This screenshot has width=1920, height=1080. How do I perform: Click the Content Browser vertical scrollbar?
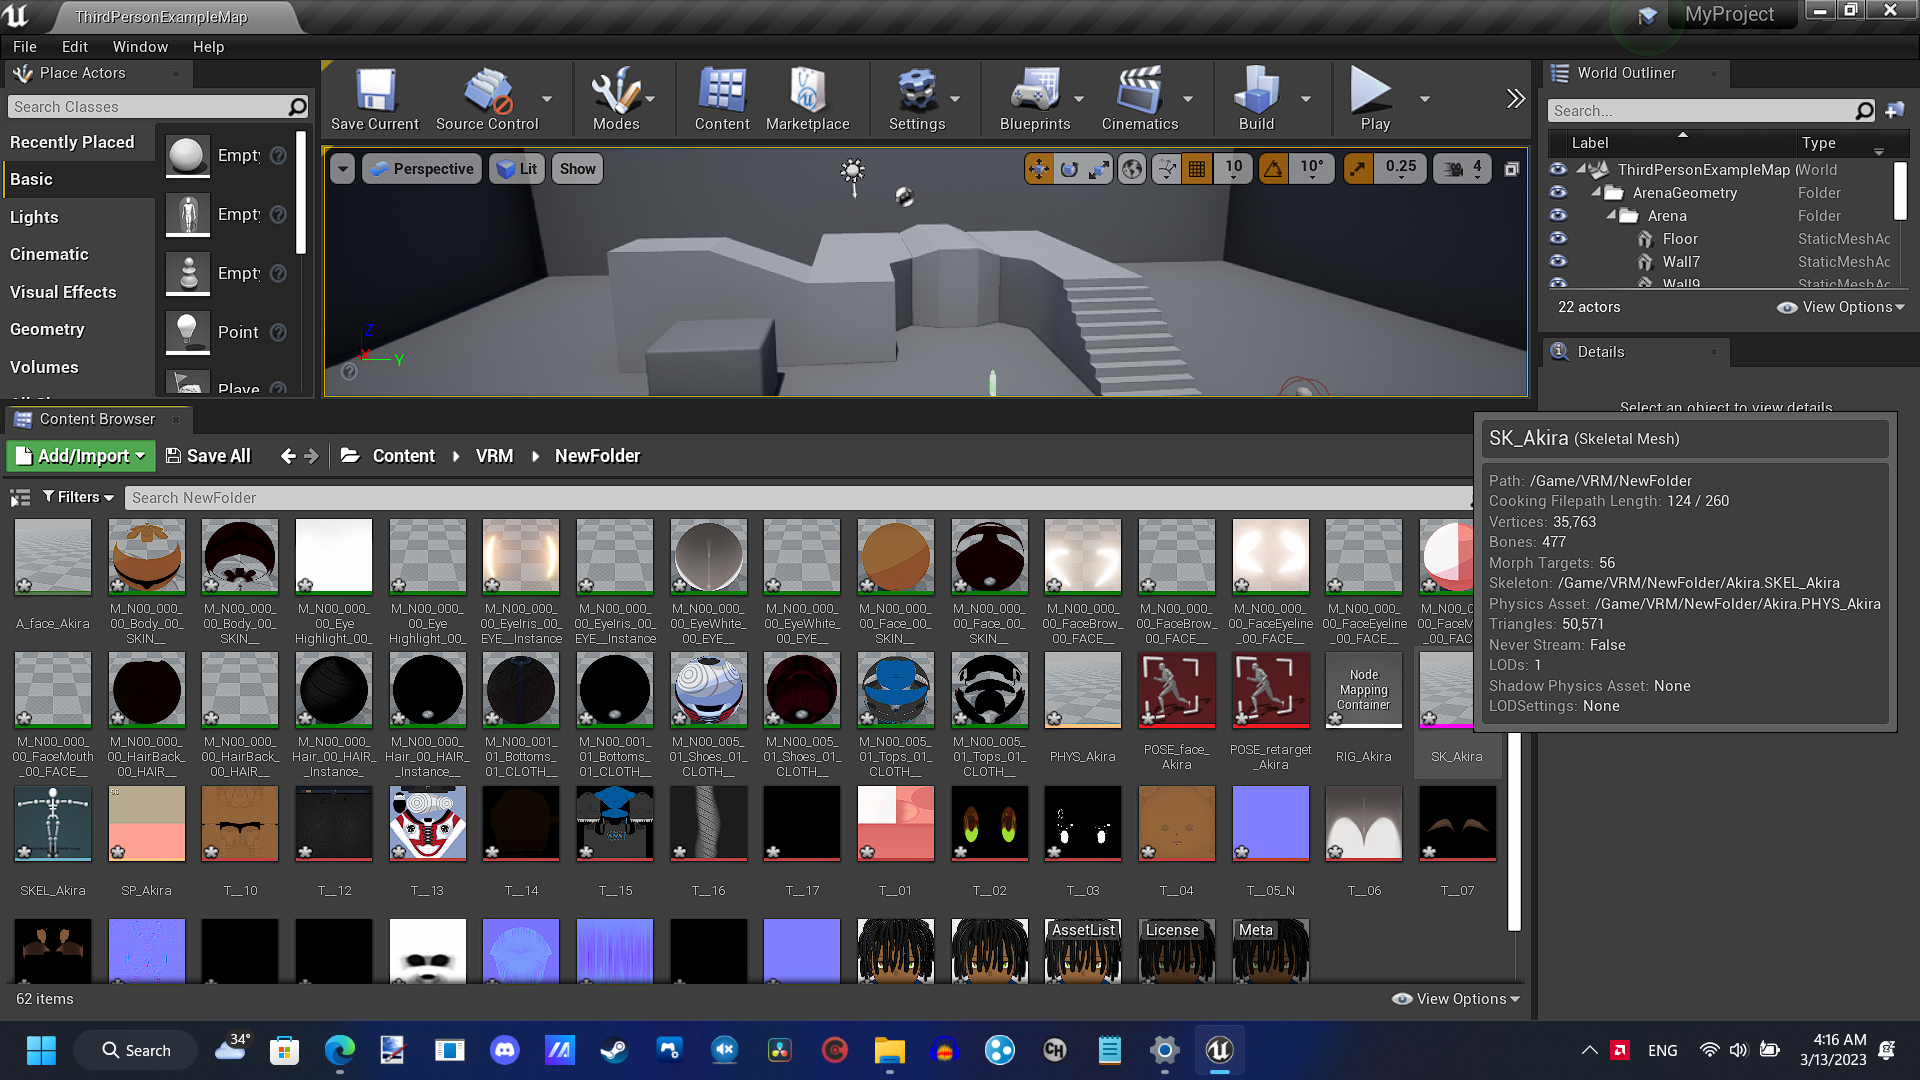[x=1514, y=830]
